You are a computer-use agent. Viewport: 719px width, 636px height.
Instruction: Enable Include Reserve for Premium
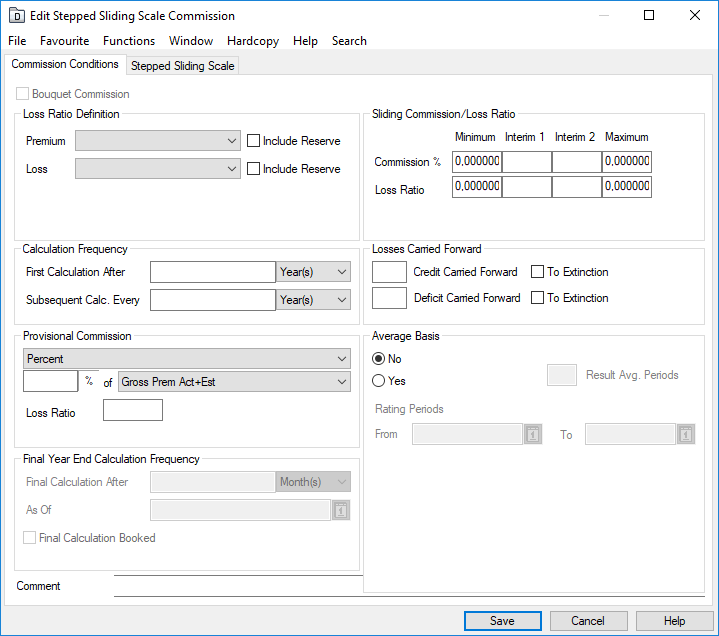(254, 141)
